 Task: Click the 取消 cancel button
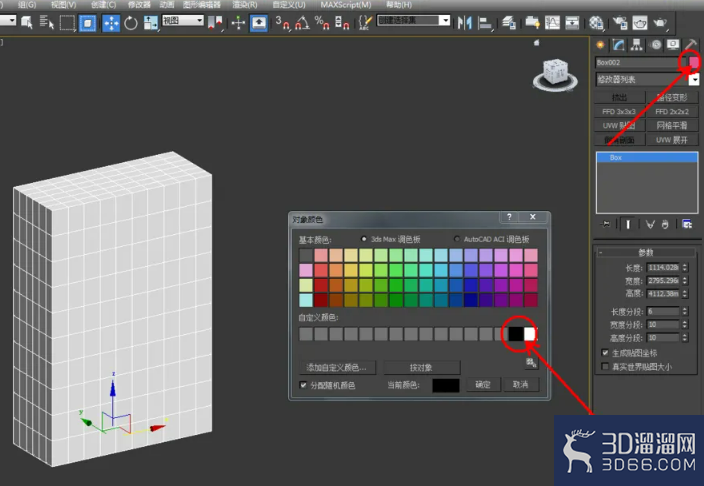(x=520, y=384)
